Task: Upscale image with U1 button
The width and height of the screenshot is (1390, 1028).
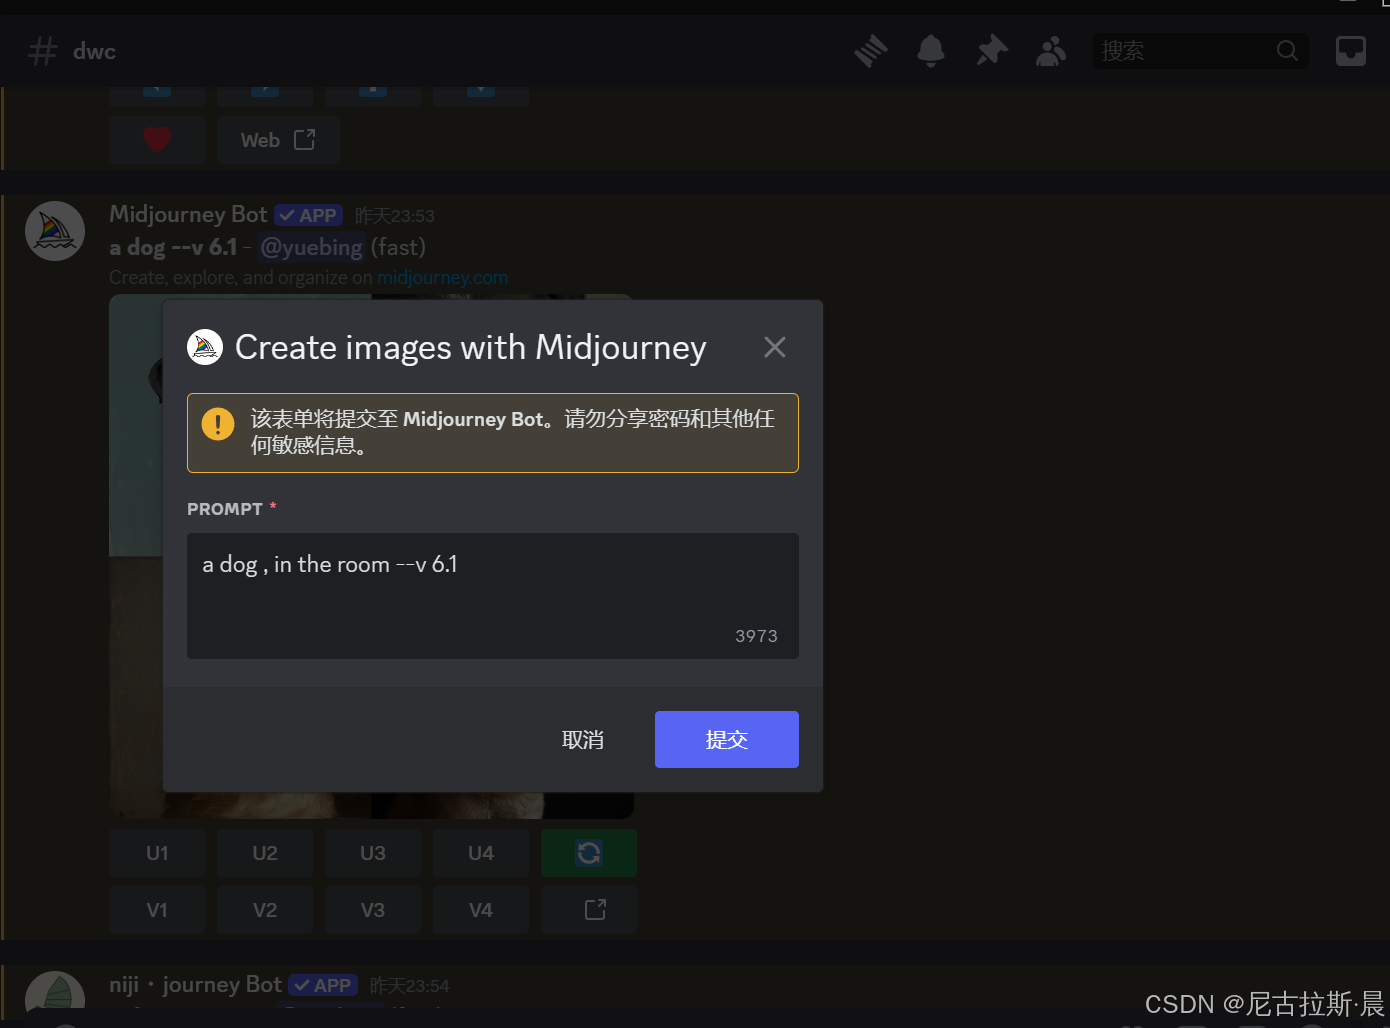Action: coord(157,853)
